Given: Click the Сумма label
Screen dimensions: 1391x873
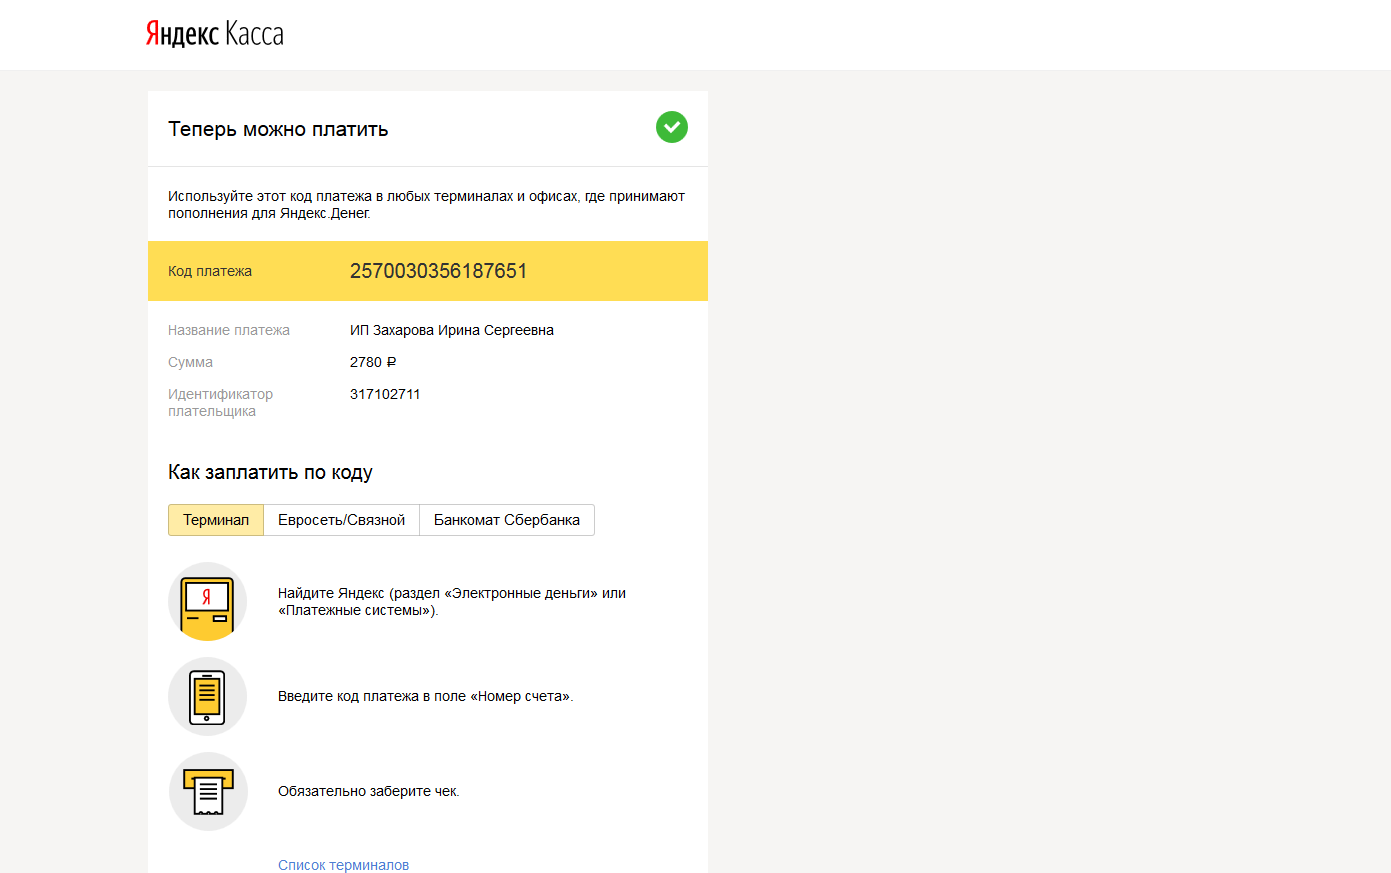Looking at the screenshot, I should click(x=190, y=362).
